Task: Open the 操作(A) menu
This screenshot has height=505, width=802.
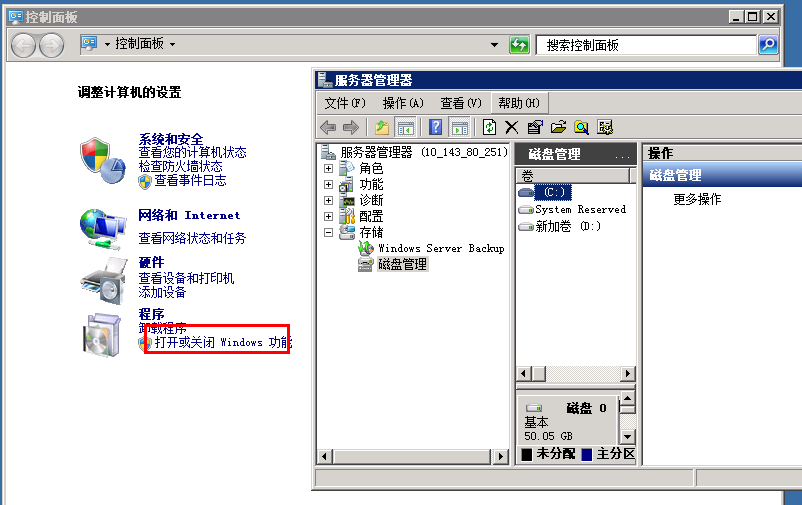Action: (x=403, y=103)
